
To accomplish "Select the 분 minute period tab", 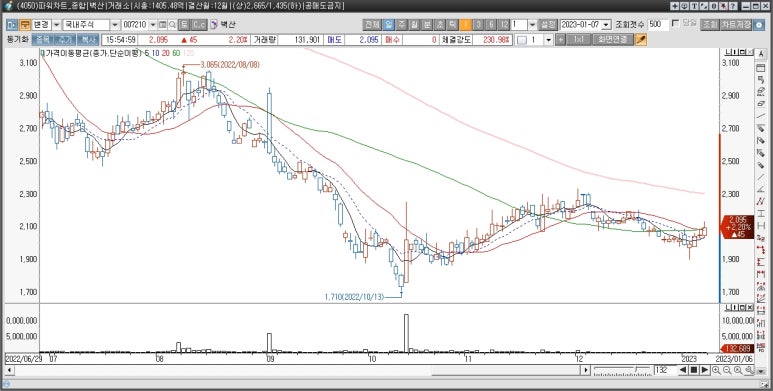I will pos(427,25).
